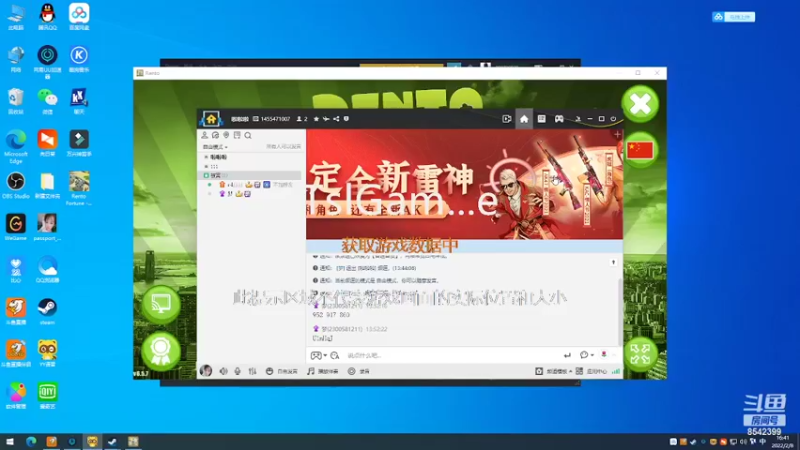The image size is (800, 450).
Task: Click the record button in bottom bar
Action: pyautogui.click(x=359, y=371)
